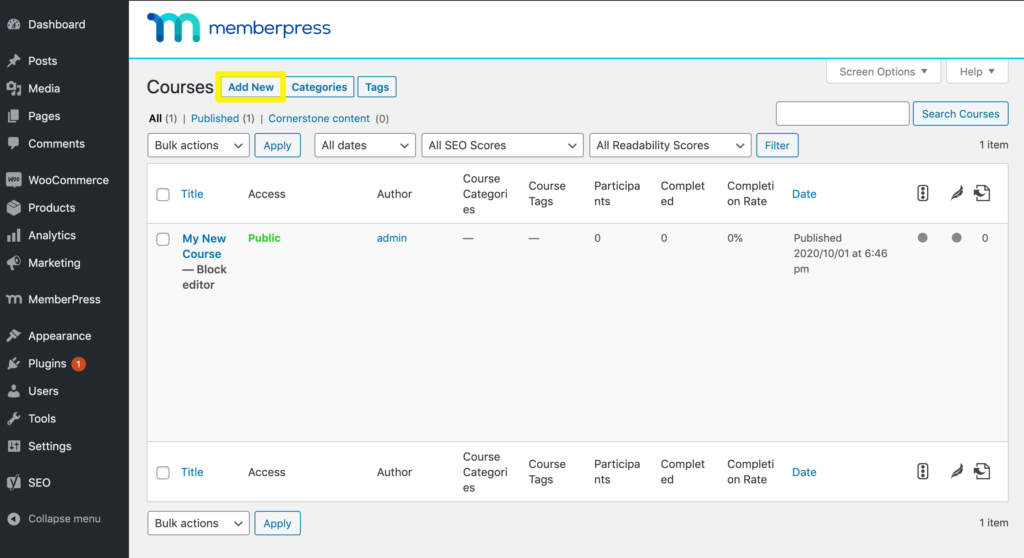Show Published courses filter
The image size is (1024, 558).
(215, 118)
